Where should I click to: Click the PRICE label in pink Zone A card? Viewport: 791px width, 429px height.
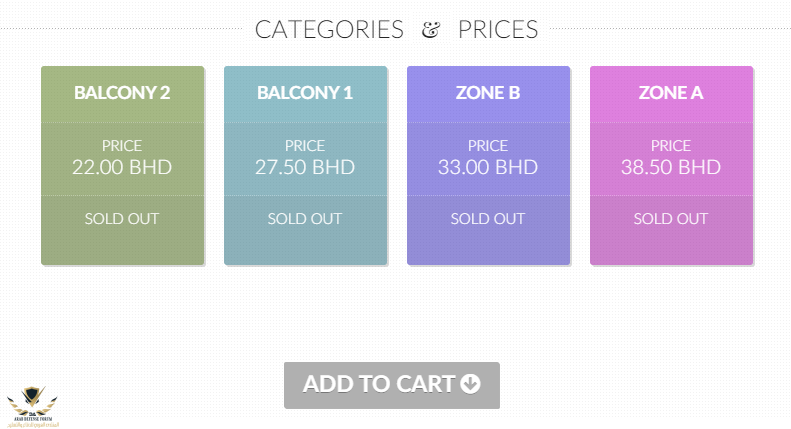click(x=671, y=146)
